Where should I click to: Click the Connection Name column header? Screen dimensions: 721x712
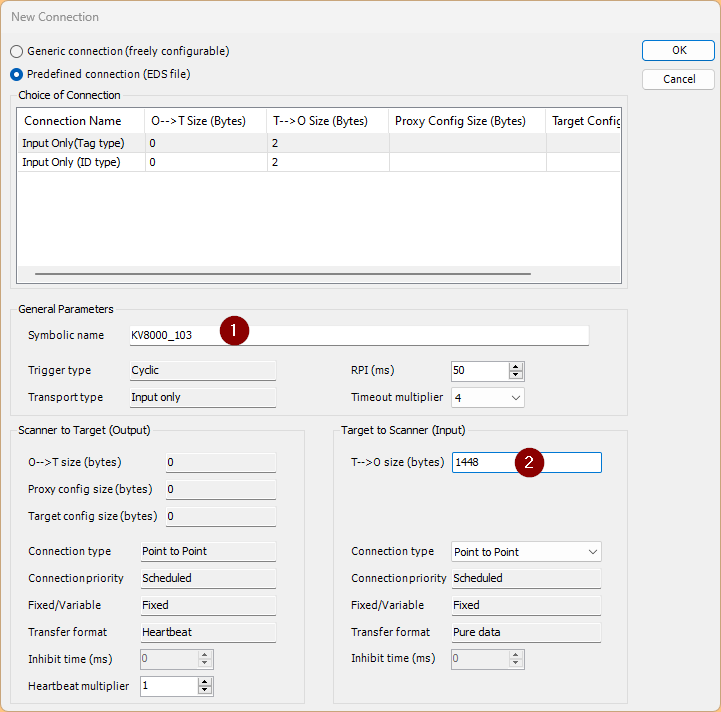[x=81, y=121]
